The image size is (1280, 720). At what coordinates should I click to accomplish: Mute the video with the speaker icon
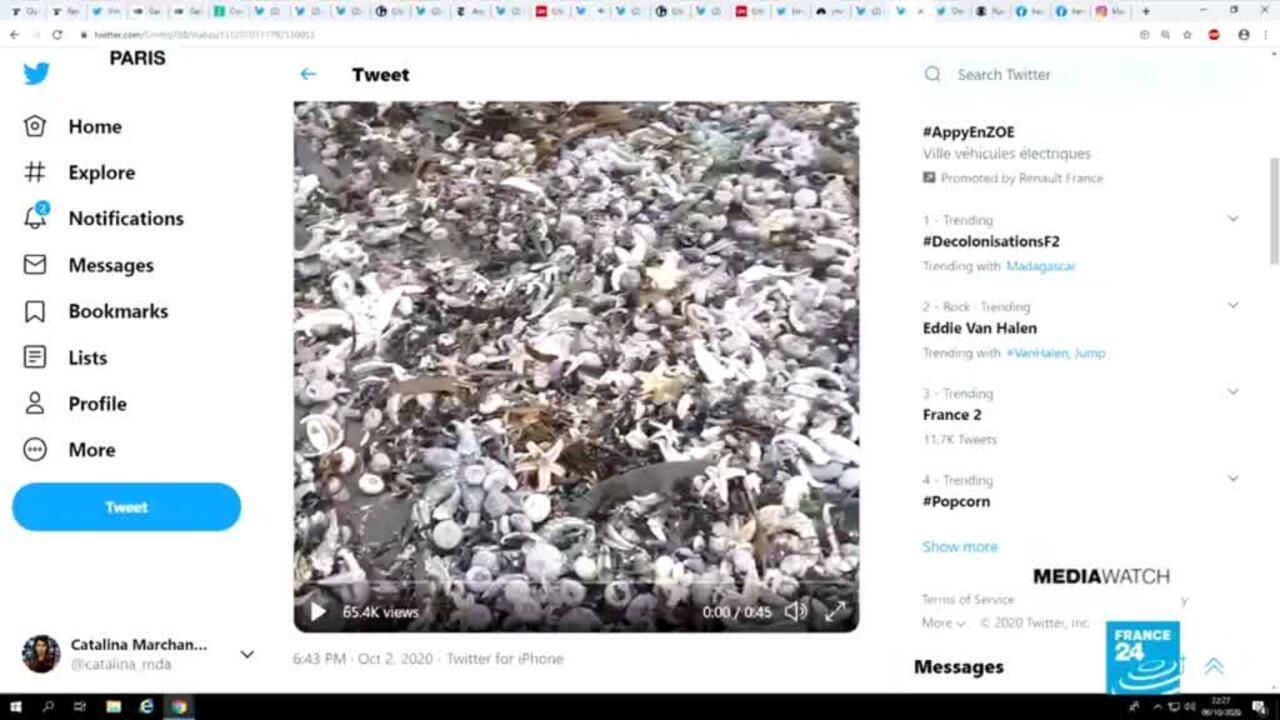pos(795,611)
